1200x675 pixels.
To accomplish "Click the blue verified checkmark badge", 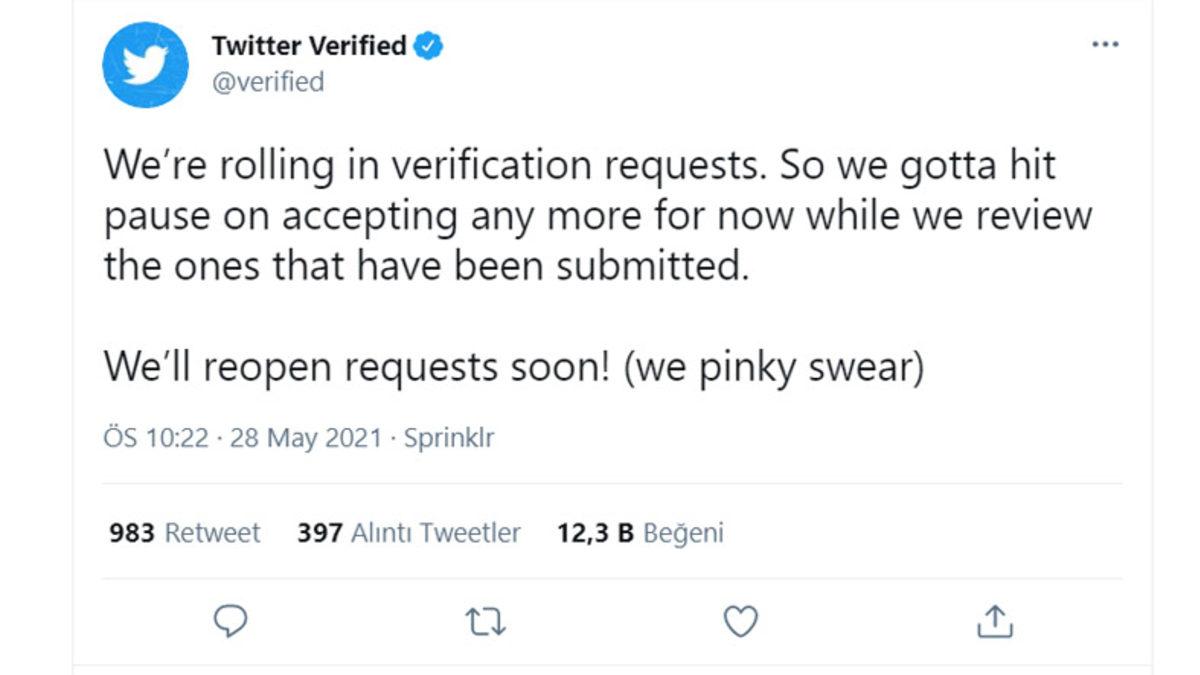I will pos(429,44).
